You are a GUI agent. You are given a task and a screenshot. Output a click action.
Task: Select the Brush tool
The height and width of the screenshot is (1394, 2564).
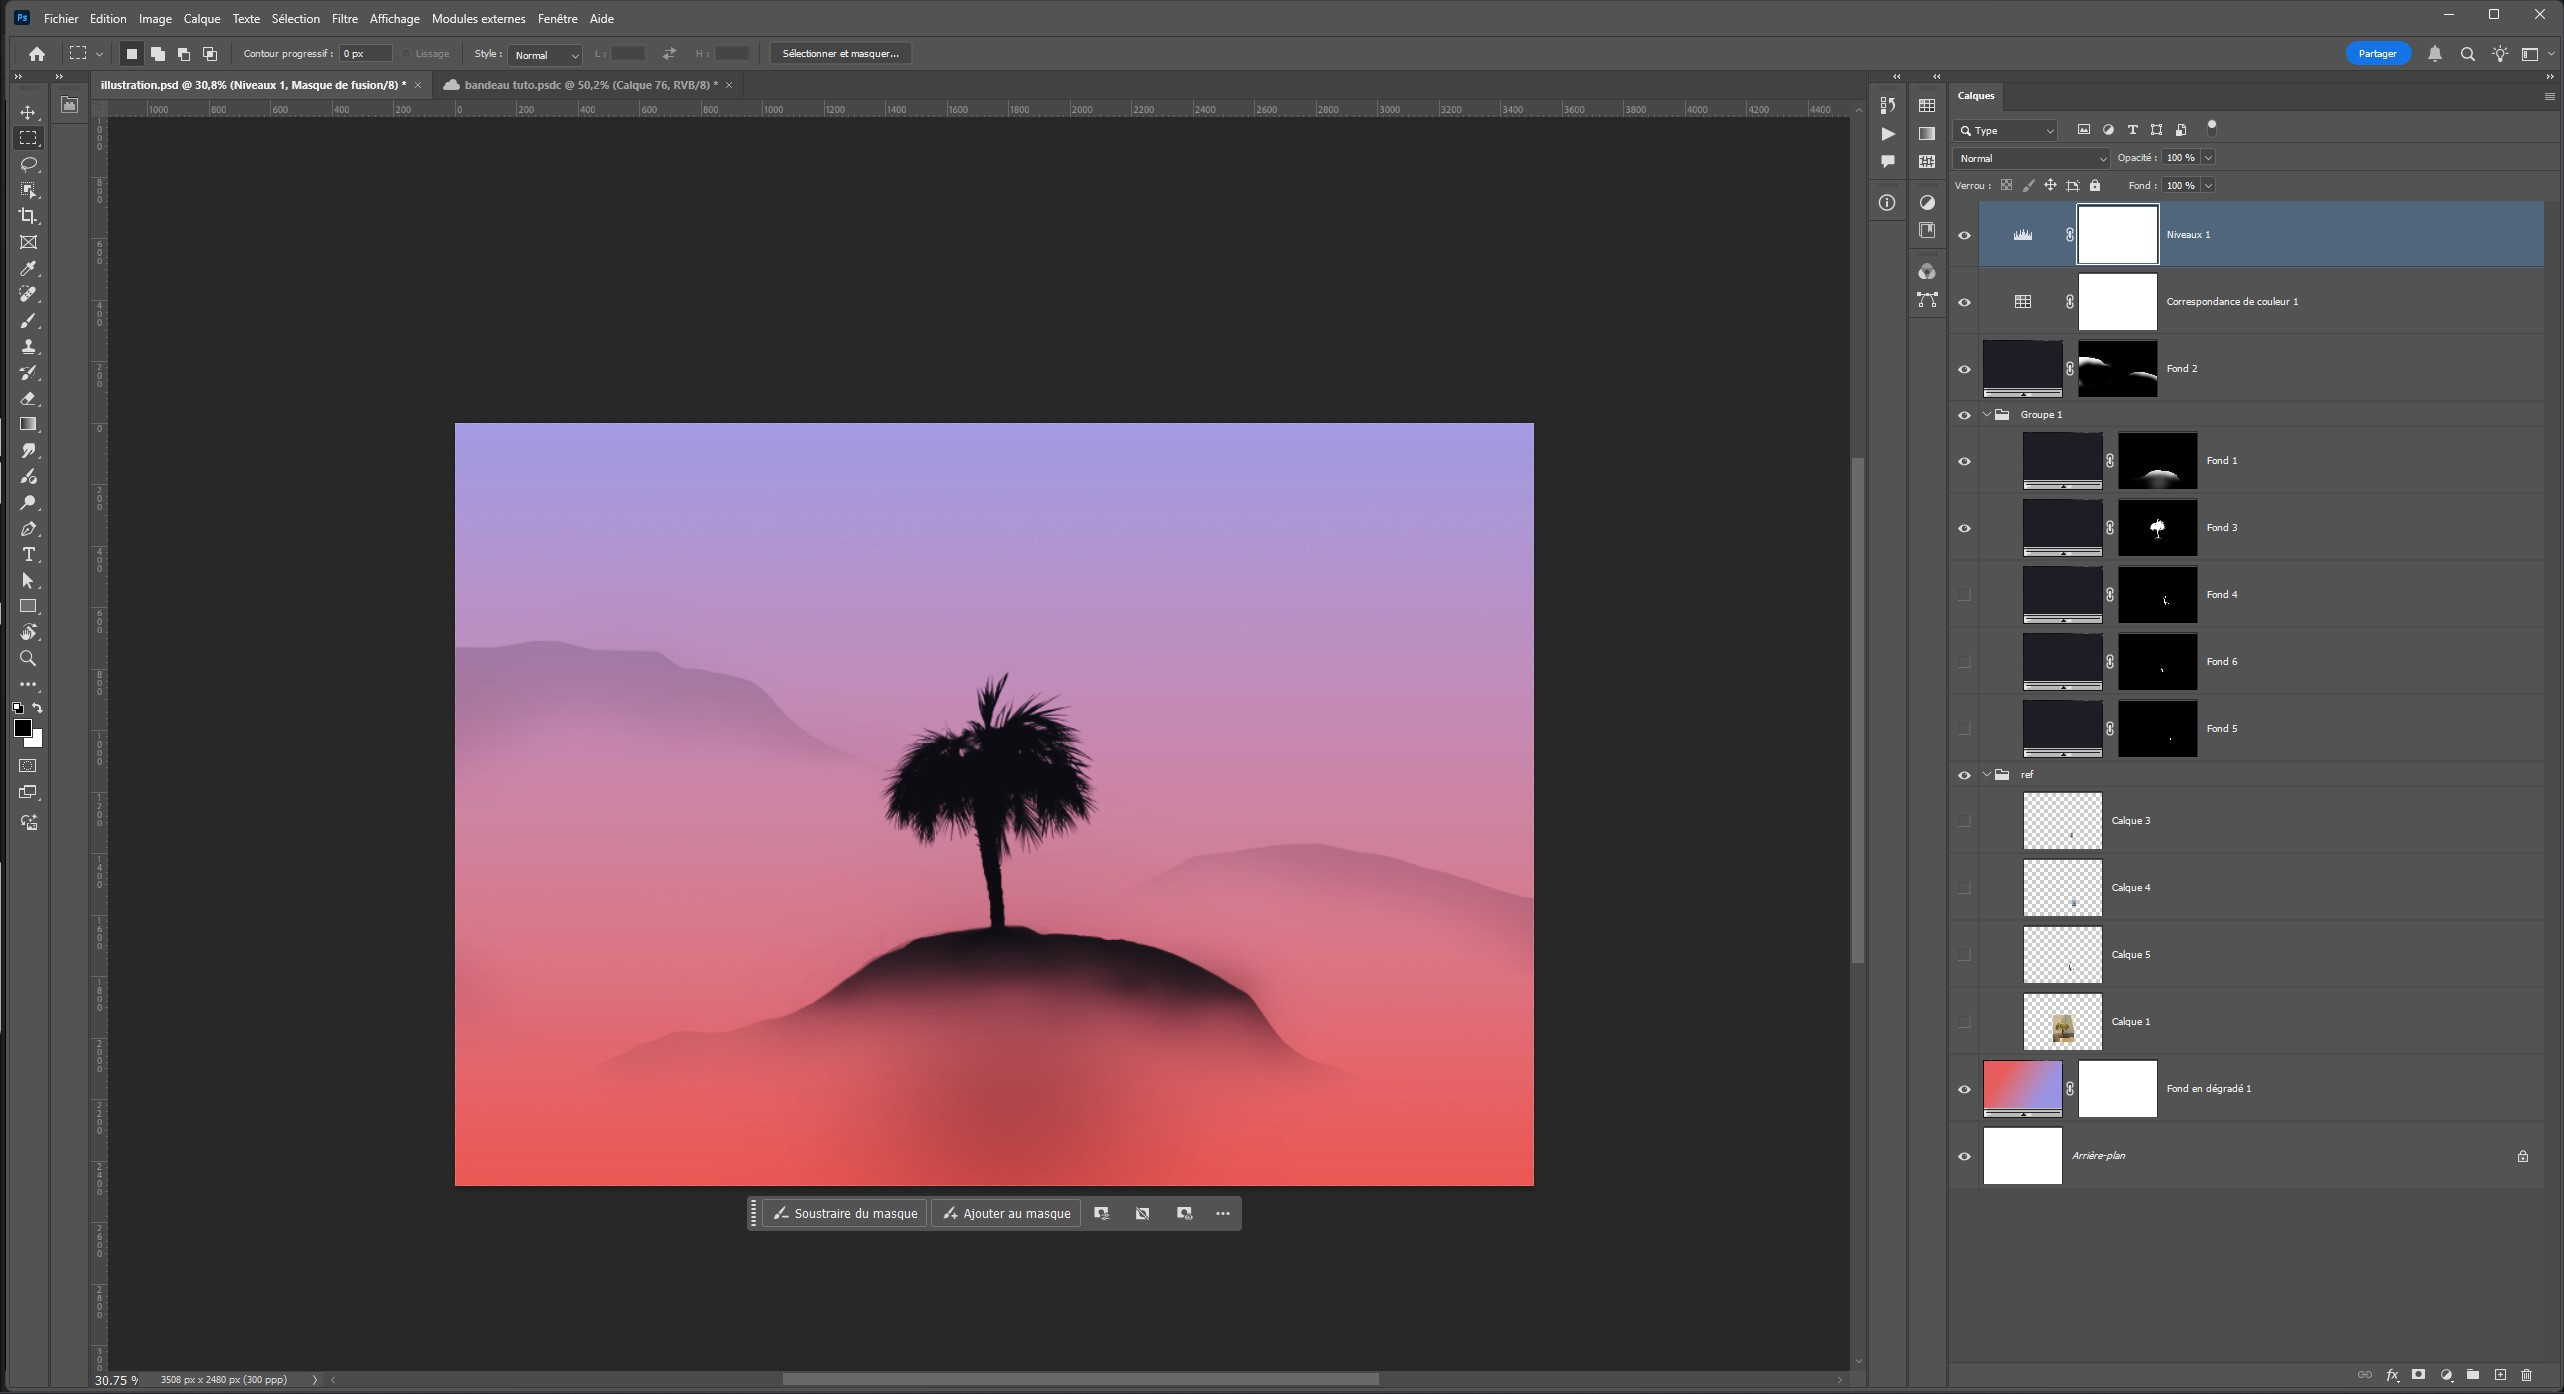[x=28, y=320]
